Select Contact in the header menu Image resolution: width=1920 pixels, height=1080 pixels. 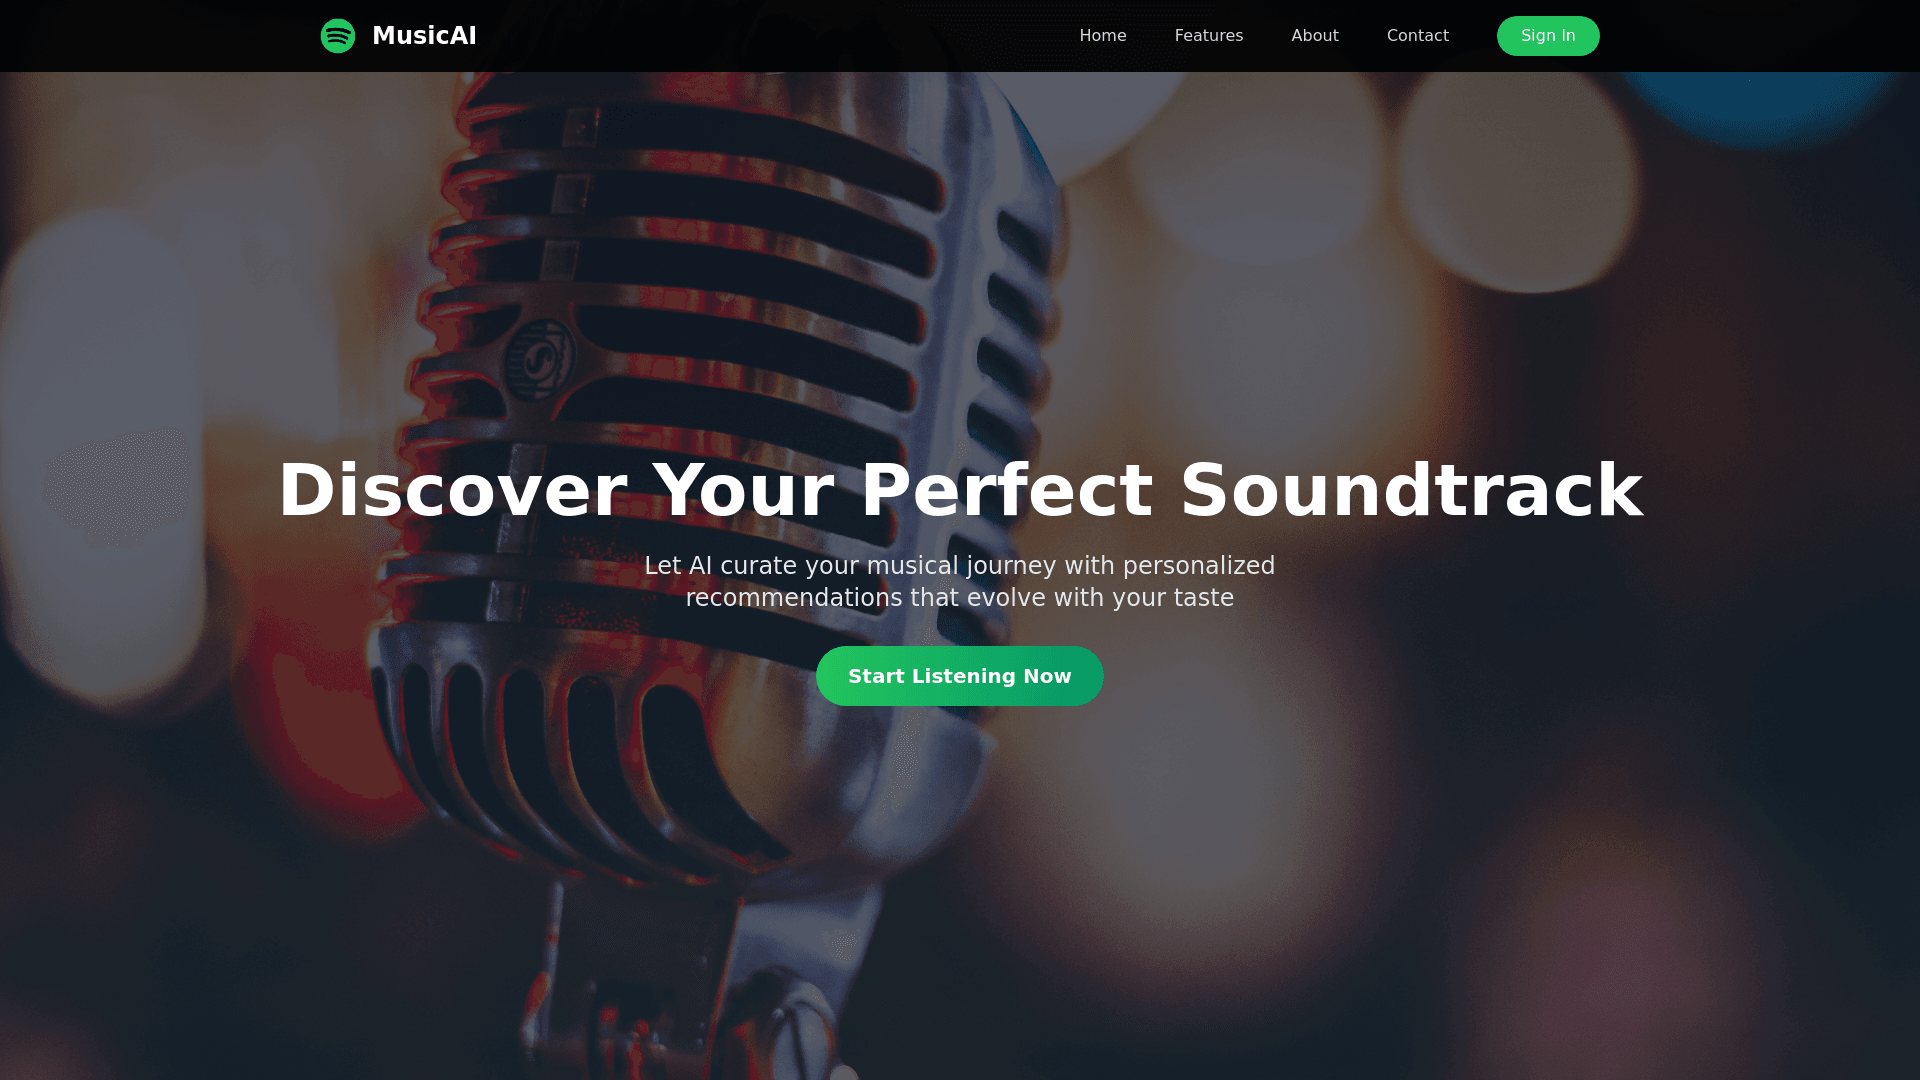tap(1418, 36)
